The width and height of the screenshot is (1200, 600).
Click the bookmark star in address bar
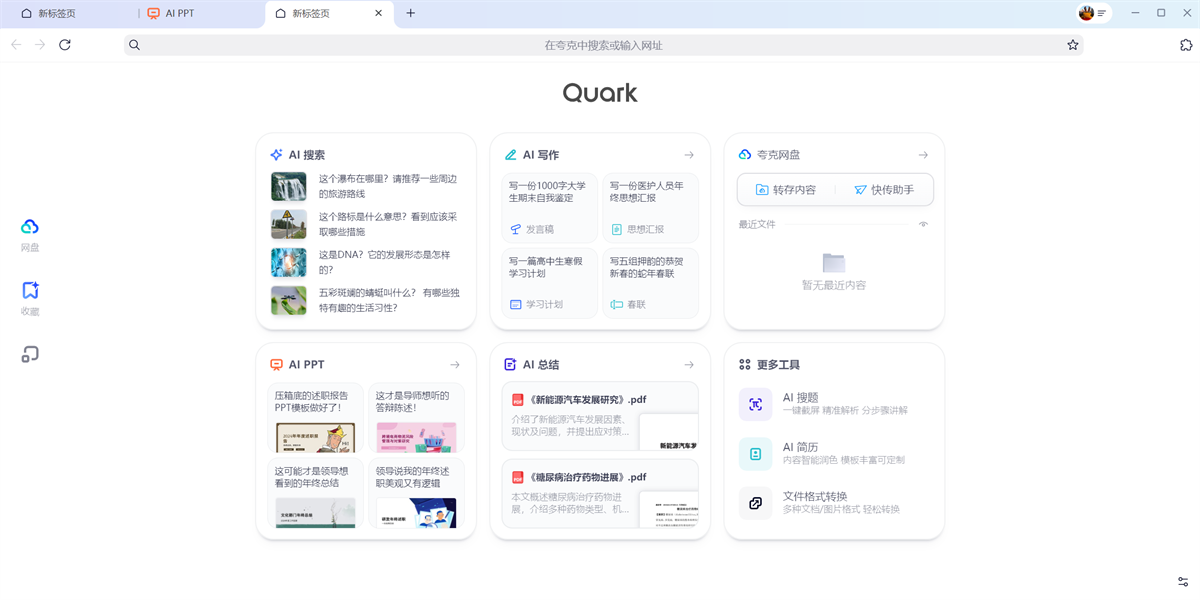click(1073, 45)
